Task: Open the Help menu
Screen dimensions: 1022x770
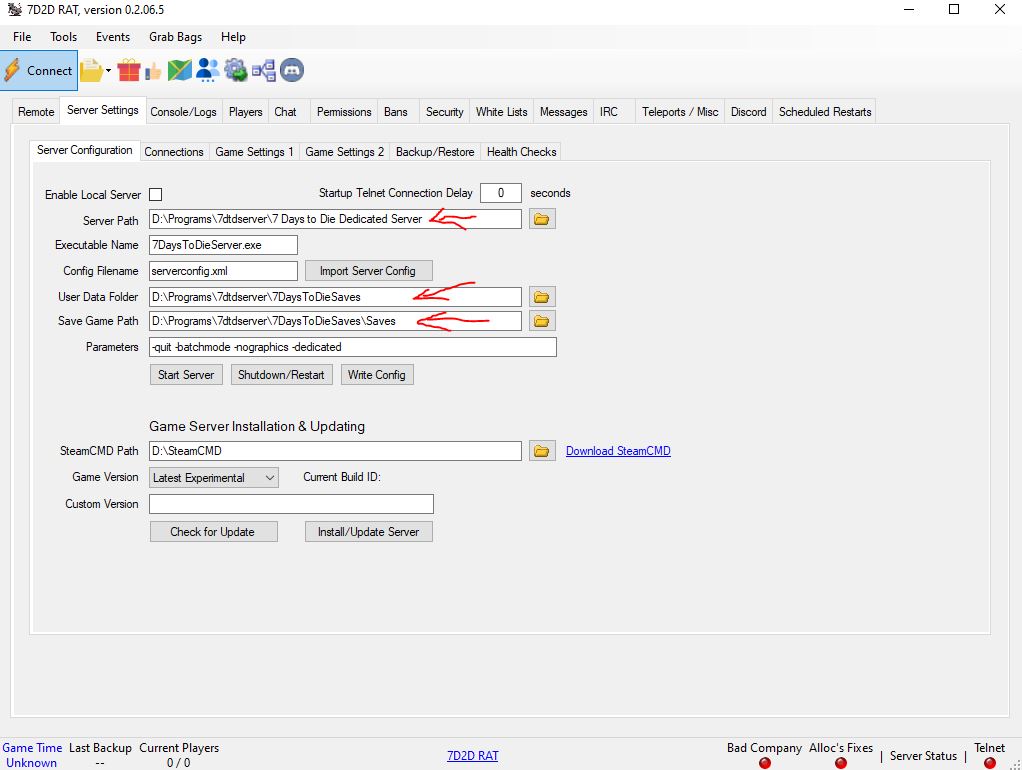Action: click(x=233, y=37)
